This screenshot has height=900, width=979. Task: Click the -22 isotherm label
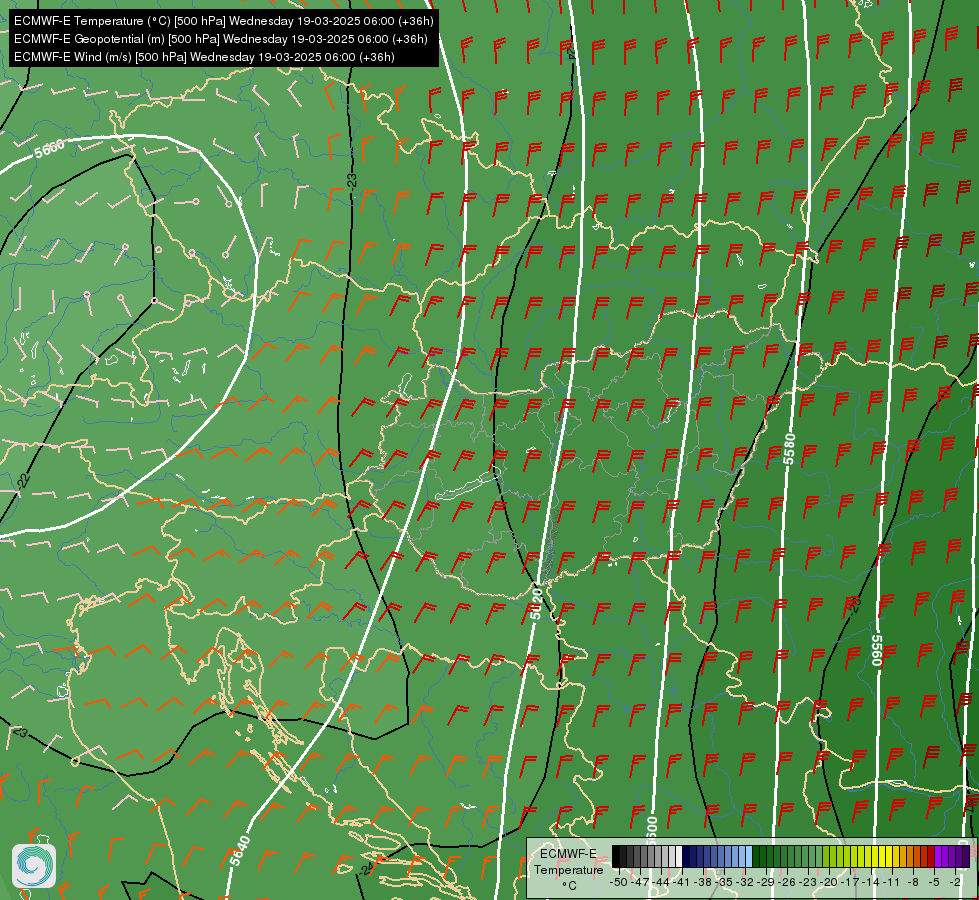pyautogui.click(x=23, y=480)
